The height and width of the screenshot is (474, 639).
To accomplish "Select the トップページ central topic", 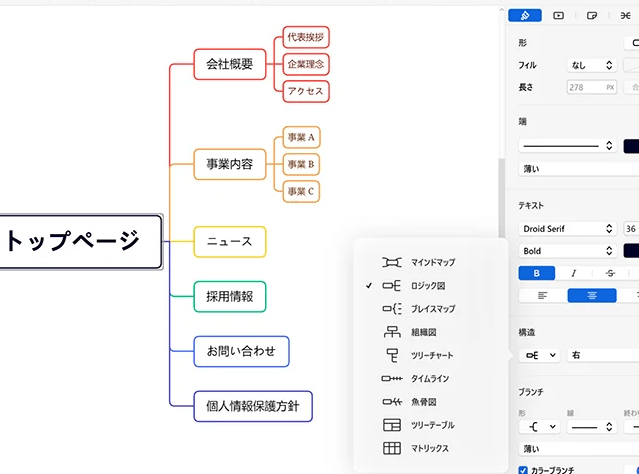I will (x=81, y=242).
